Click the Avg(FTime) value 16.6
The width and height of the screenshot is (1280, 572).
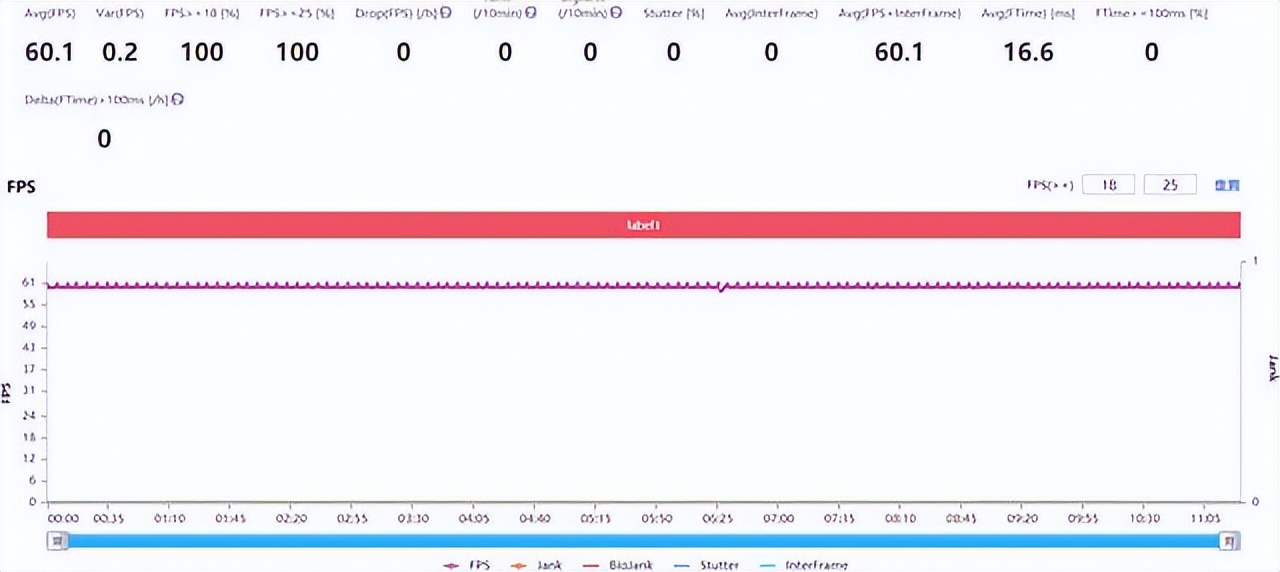tap(1029, 53)
